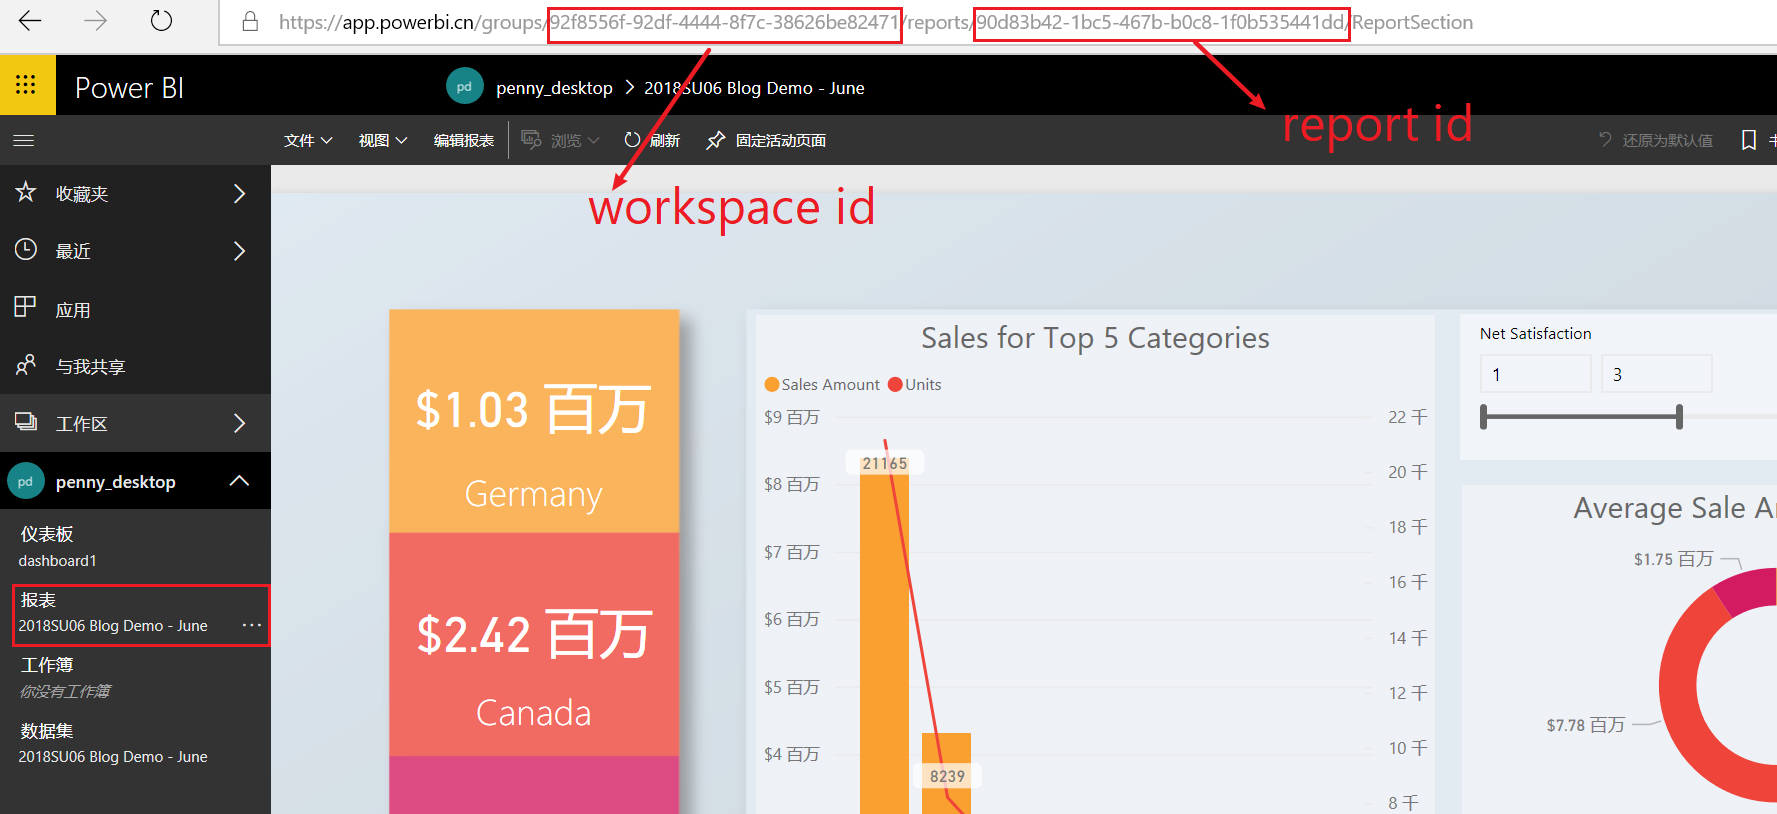Open the 文件 file menu

pos(307,141)
